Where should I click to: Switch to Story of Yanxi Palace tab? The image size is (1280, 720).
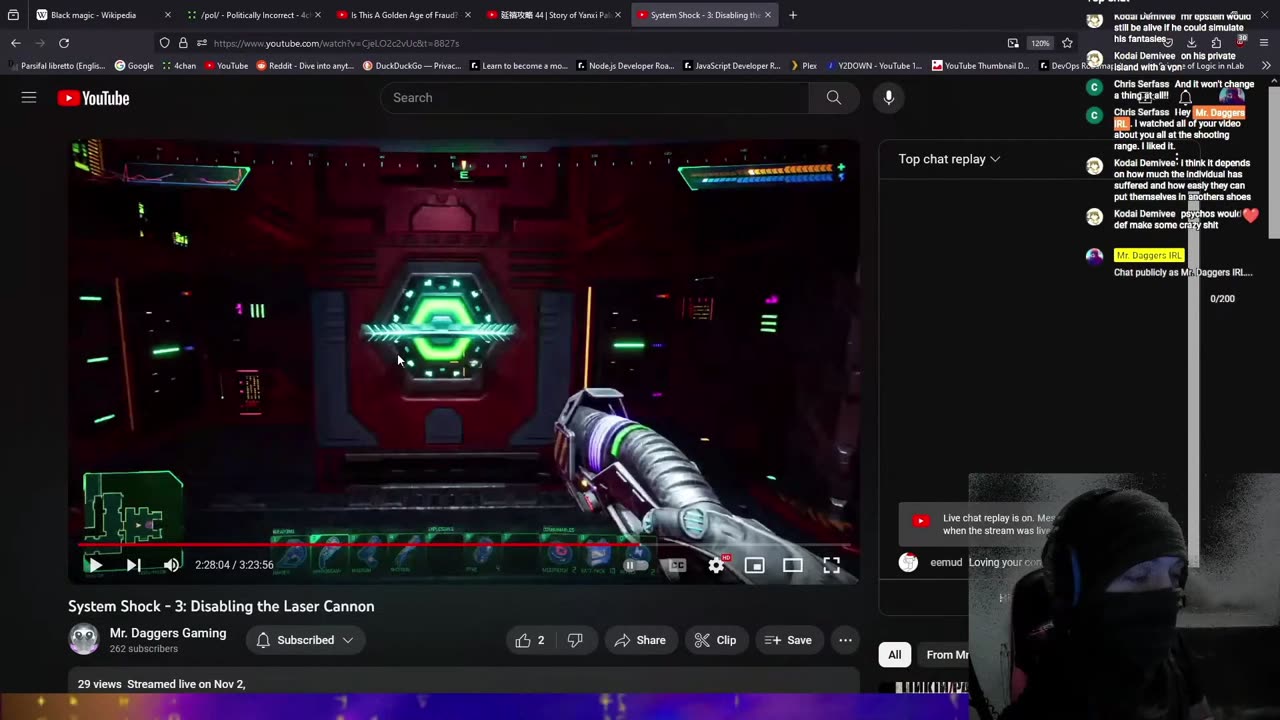(554, 15)
